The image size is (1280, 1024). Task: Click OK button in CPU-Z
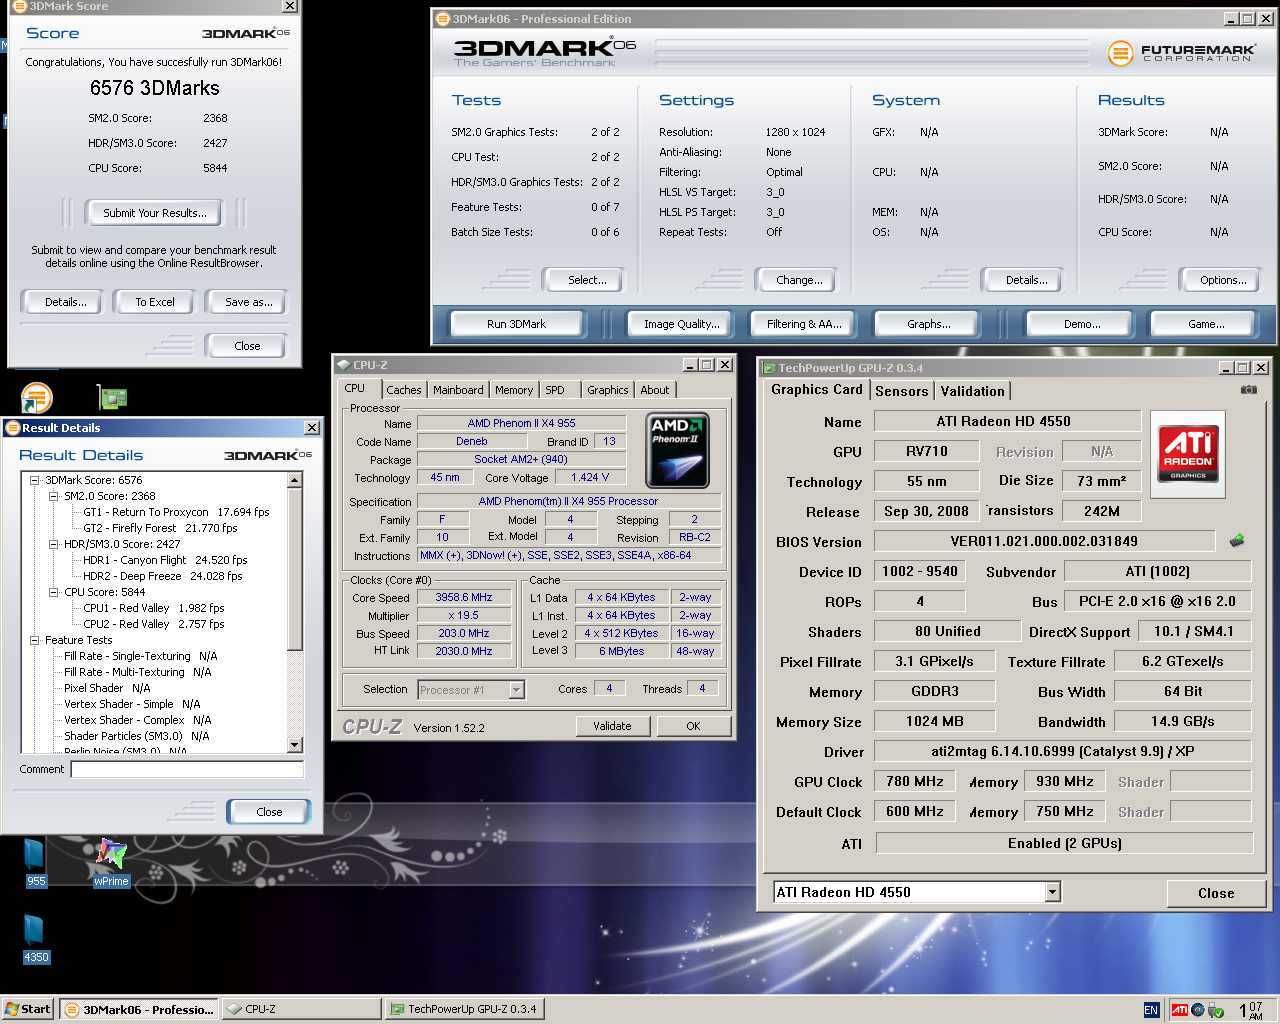click(693, 726)
